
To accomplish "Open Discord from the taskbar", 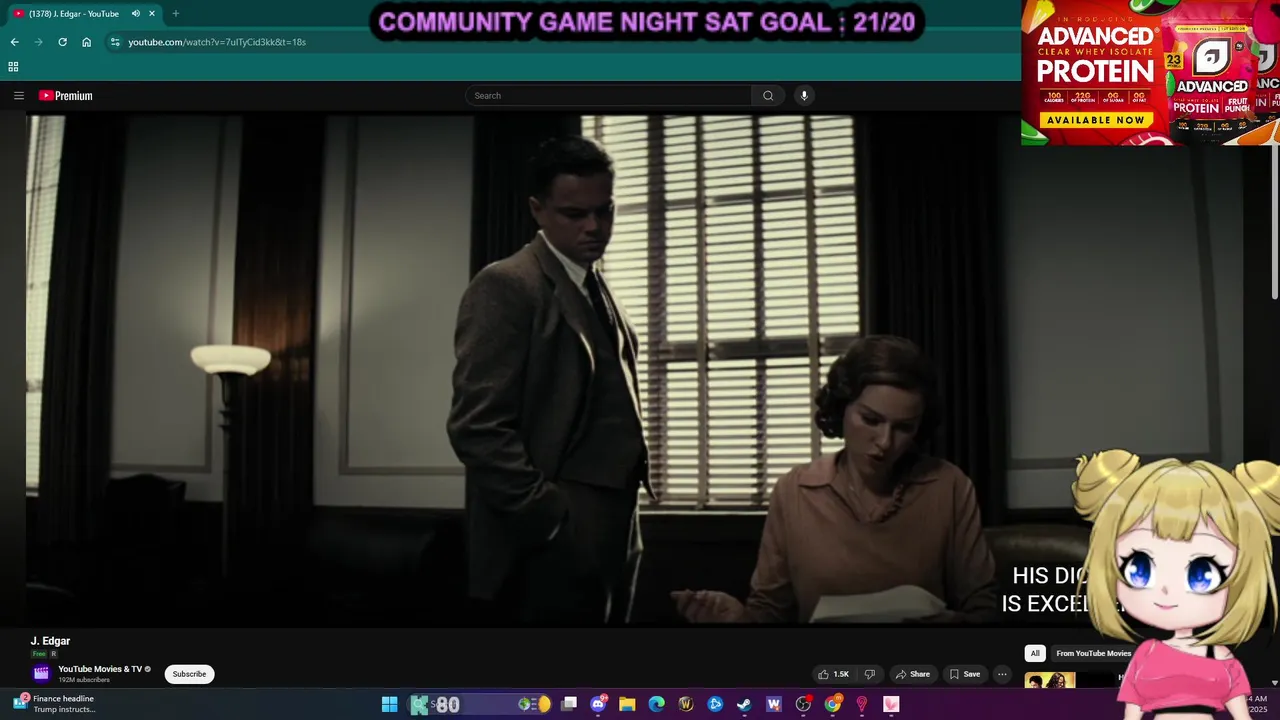I will (x=598, y=704).
